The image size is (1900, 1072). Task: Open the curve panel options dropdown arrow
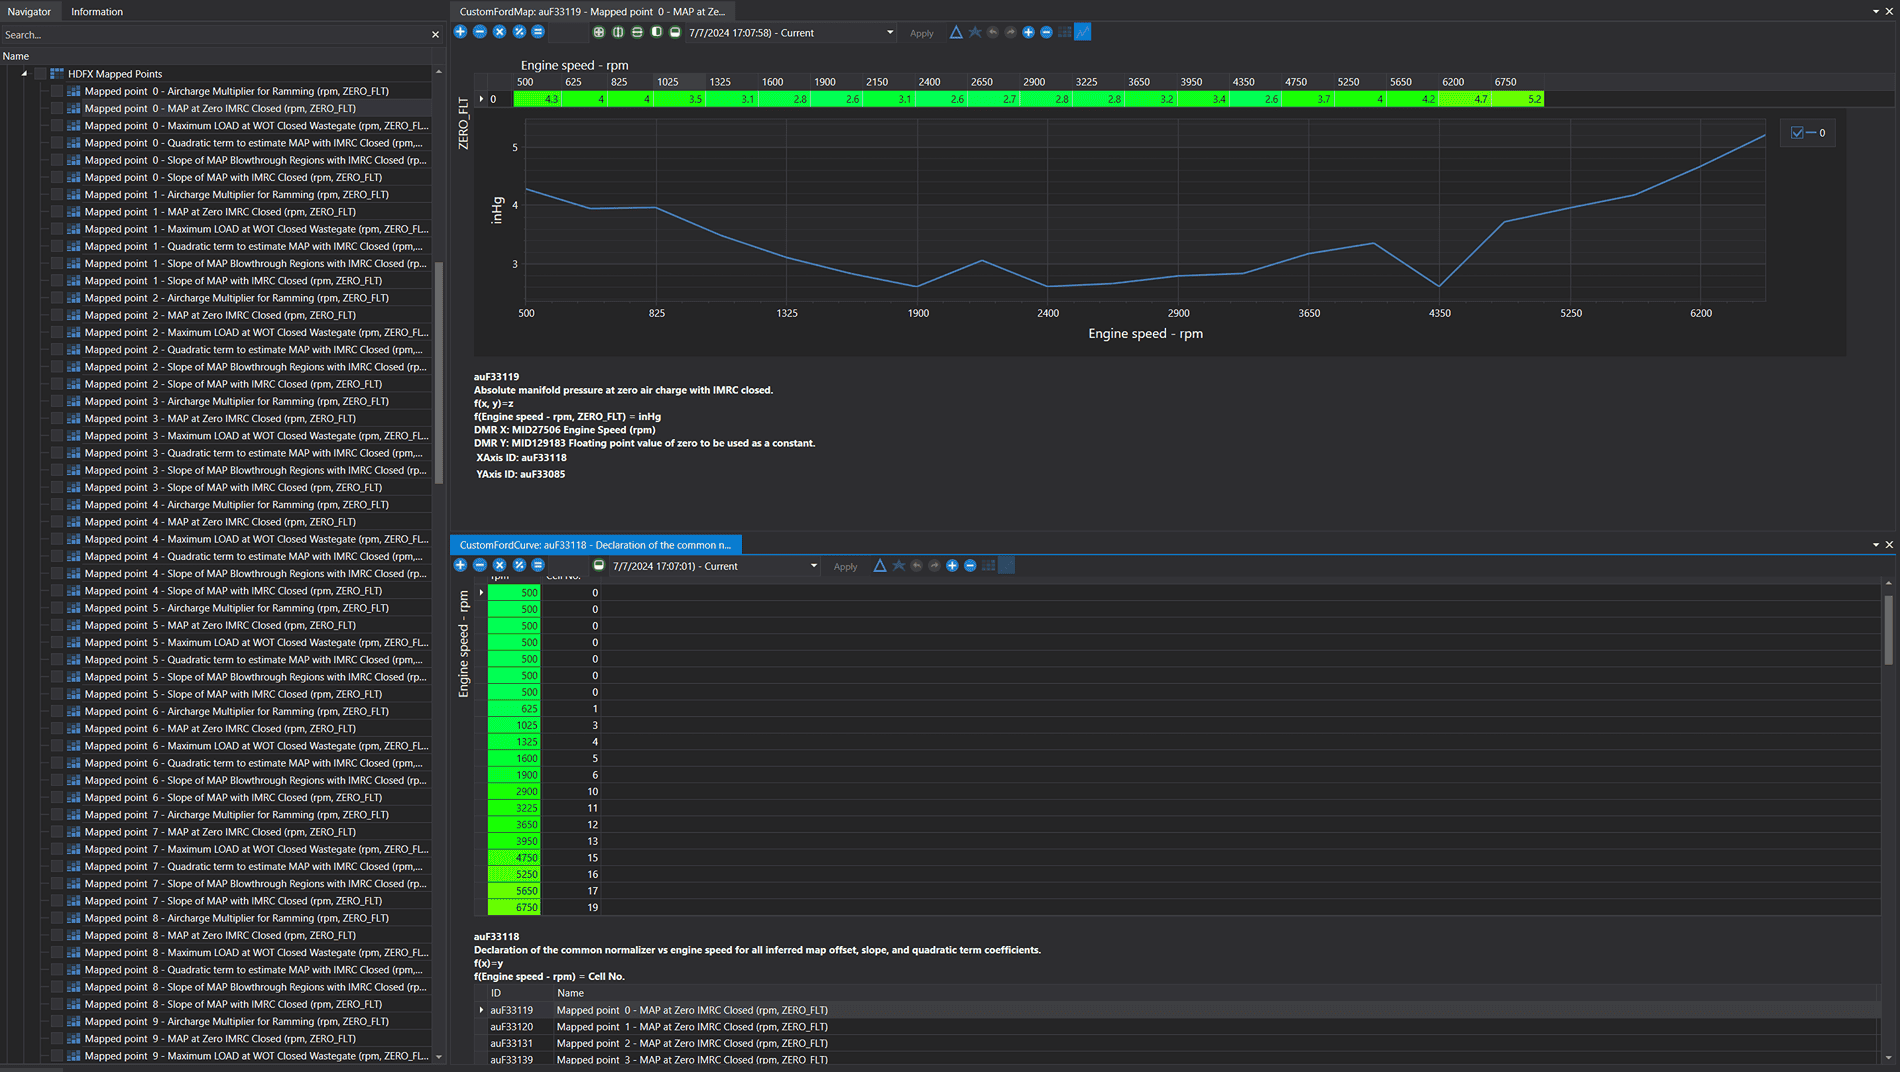click(x=1875, y=545)
